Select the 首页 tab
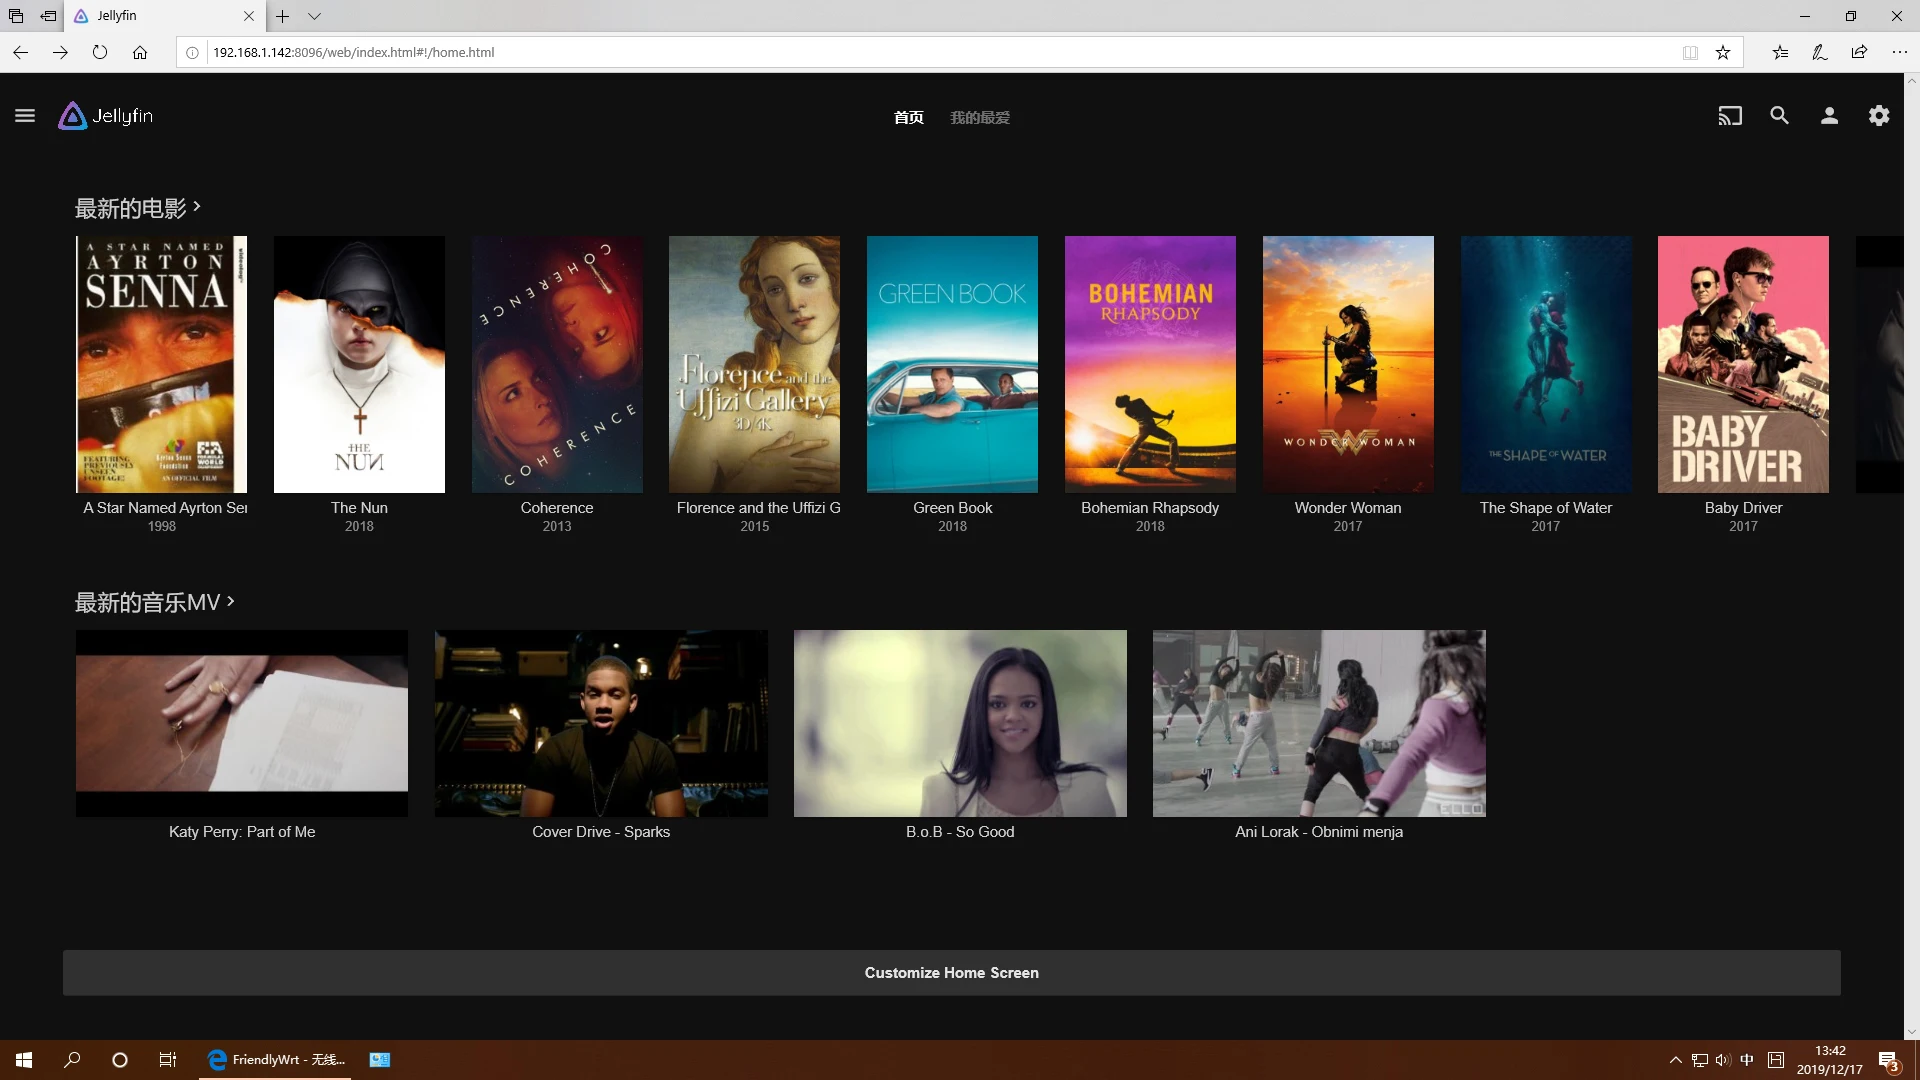This screenshot has height=1080, width=1920. (x=908, y=118)
